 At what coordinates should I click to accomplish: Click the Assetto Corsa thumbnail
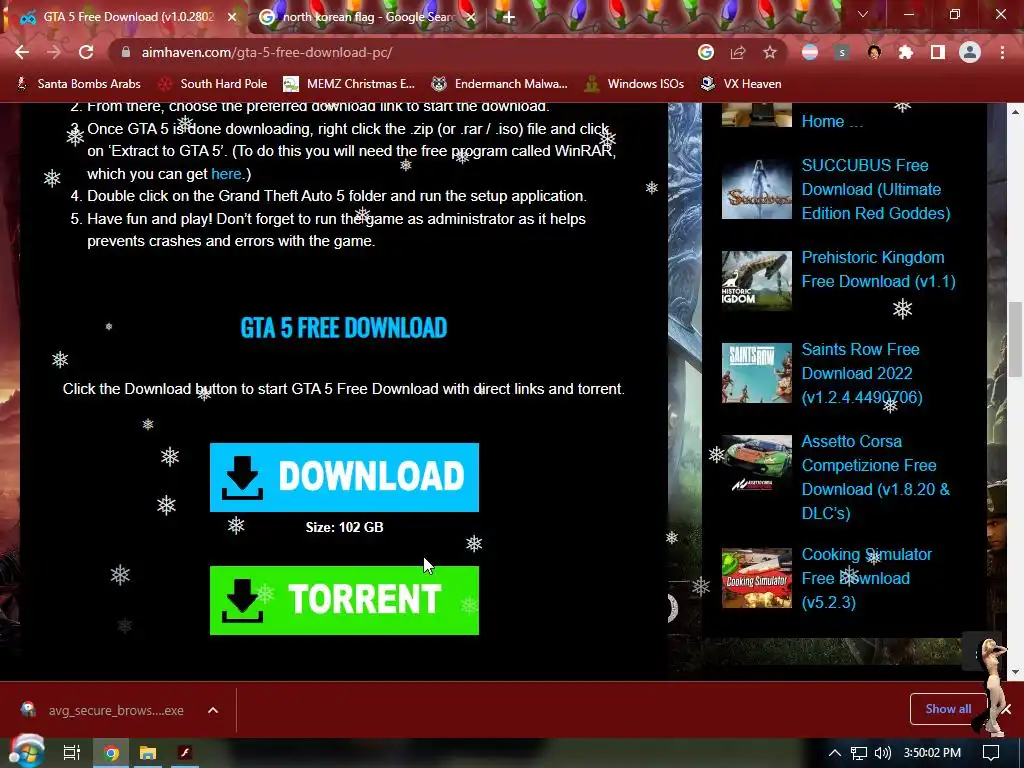pos(756,465)
